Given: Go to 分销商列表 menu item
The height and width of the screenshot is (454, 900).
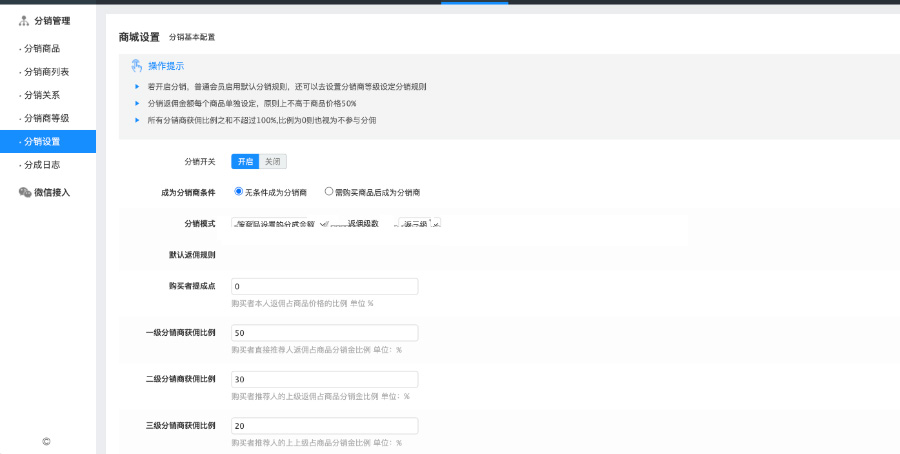Looking at the screenshot, I should (46, 72).
